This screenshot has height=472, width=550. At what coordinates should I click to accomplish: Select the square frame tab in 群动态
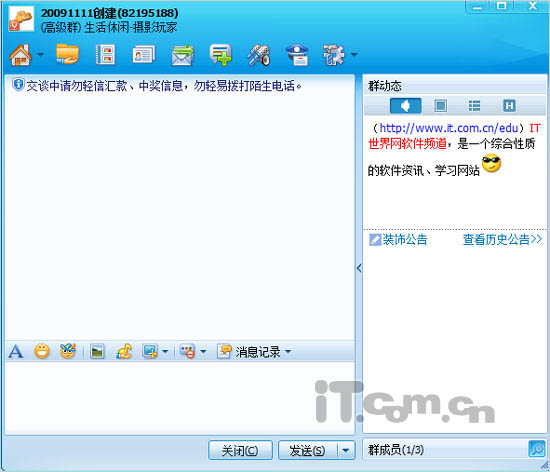(440, 106)
